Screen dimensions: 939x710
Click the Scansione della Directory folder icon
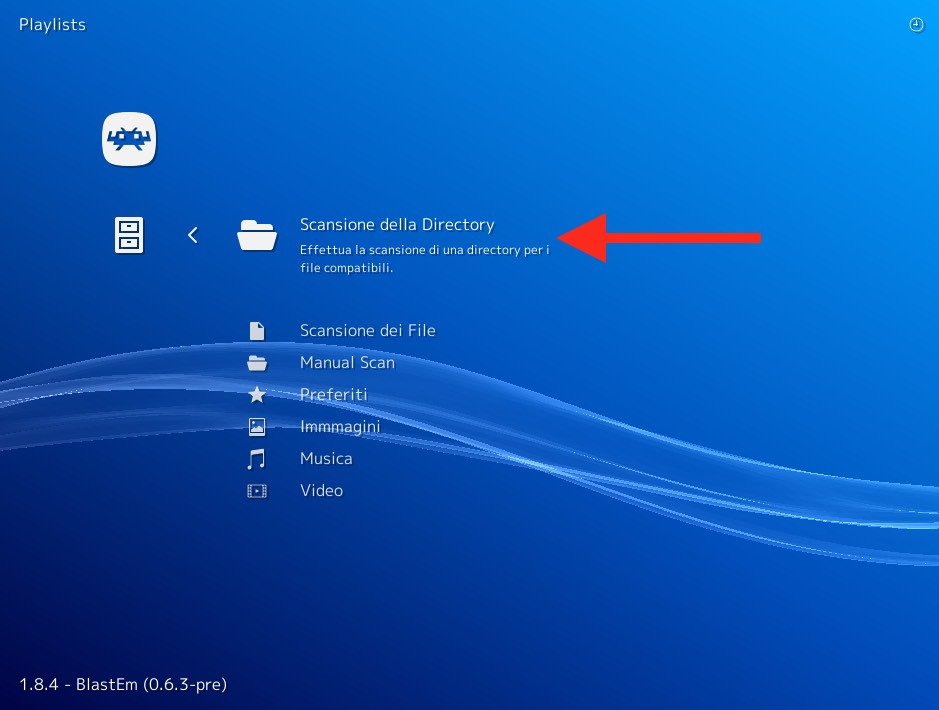[257, 235]
